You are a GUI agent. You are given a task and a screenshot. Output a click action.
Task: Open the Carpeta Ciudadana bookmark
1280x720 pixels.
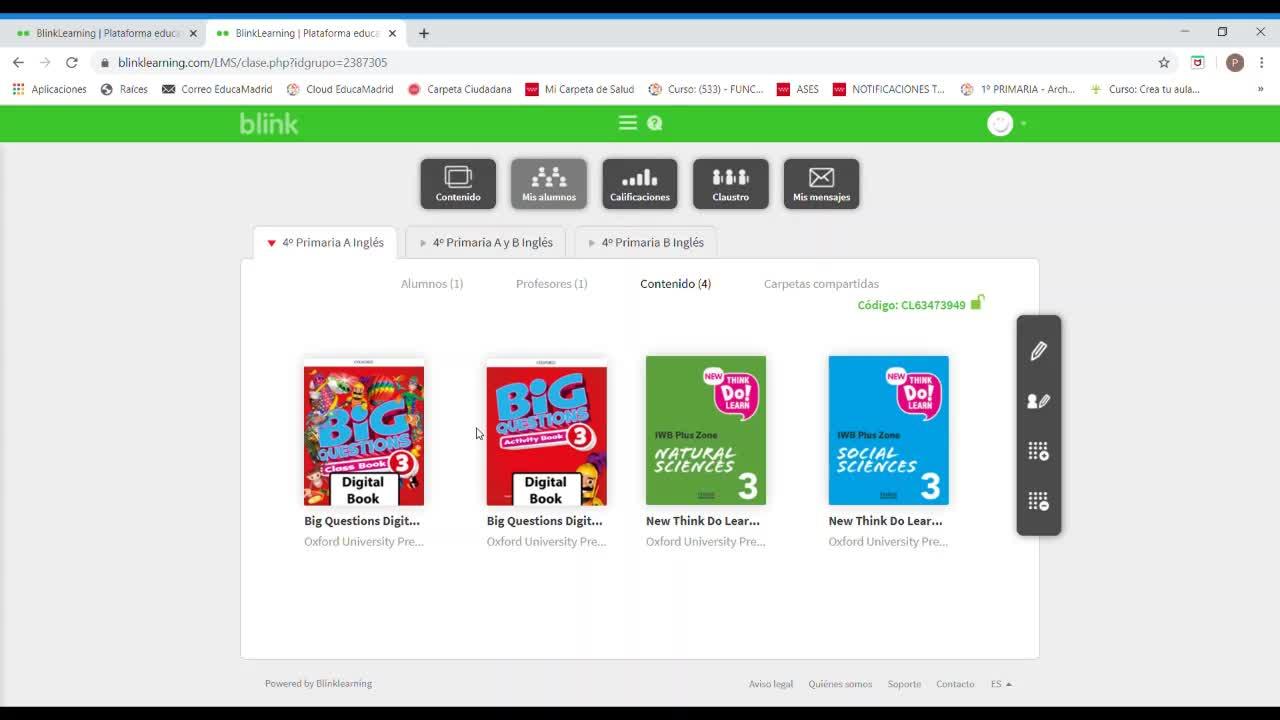tap(460, 89)
